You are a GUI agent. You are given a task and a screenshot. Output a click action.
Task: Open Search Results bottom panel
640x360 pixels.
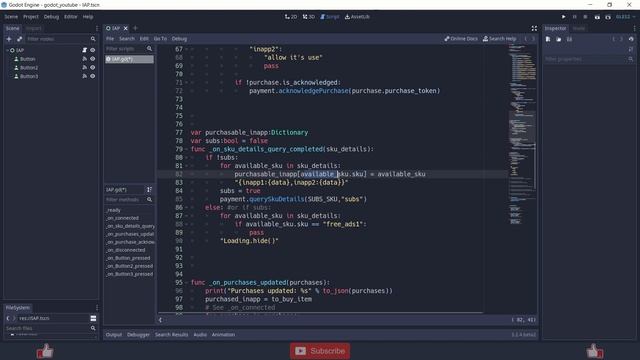coord(171,335)
